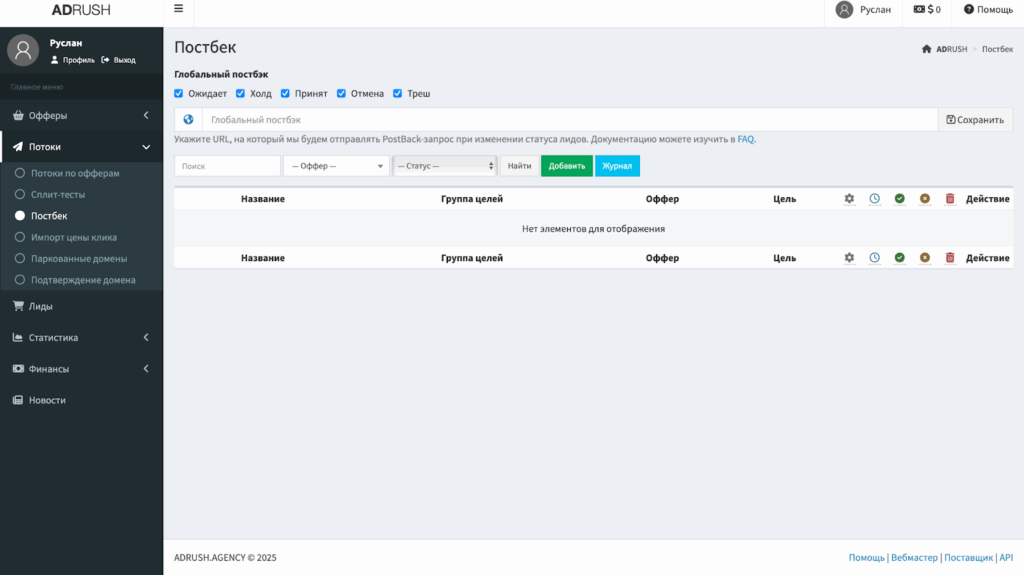Viewport: 1024px width, 575px height.
Task: Uncheck the Отмена checkbox
Action: pos(341,93)
